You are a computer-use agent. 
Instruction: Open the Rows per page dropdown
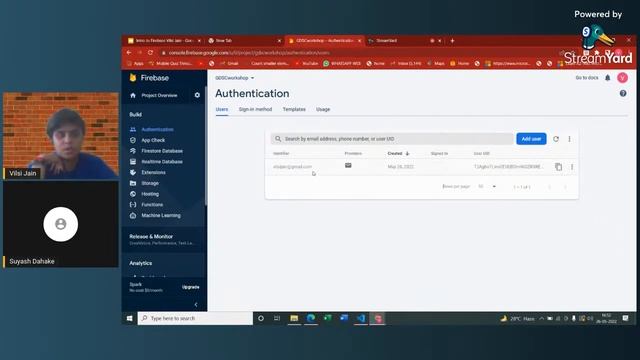click(487, 187)
